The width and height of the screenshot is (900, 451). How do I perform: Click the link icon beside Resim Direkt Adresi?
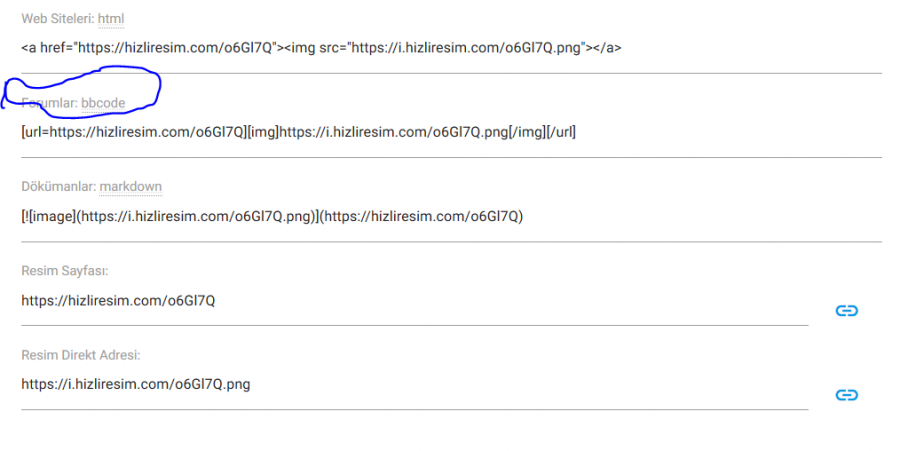(x=846, y=395)
